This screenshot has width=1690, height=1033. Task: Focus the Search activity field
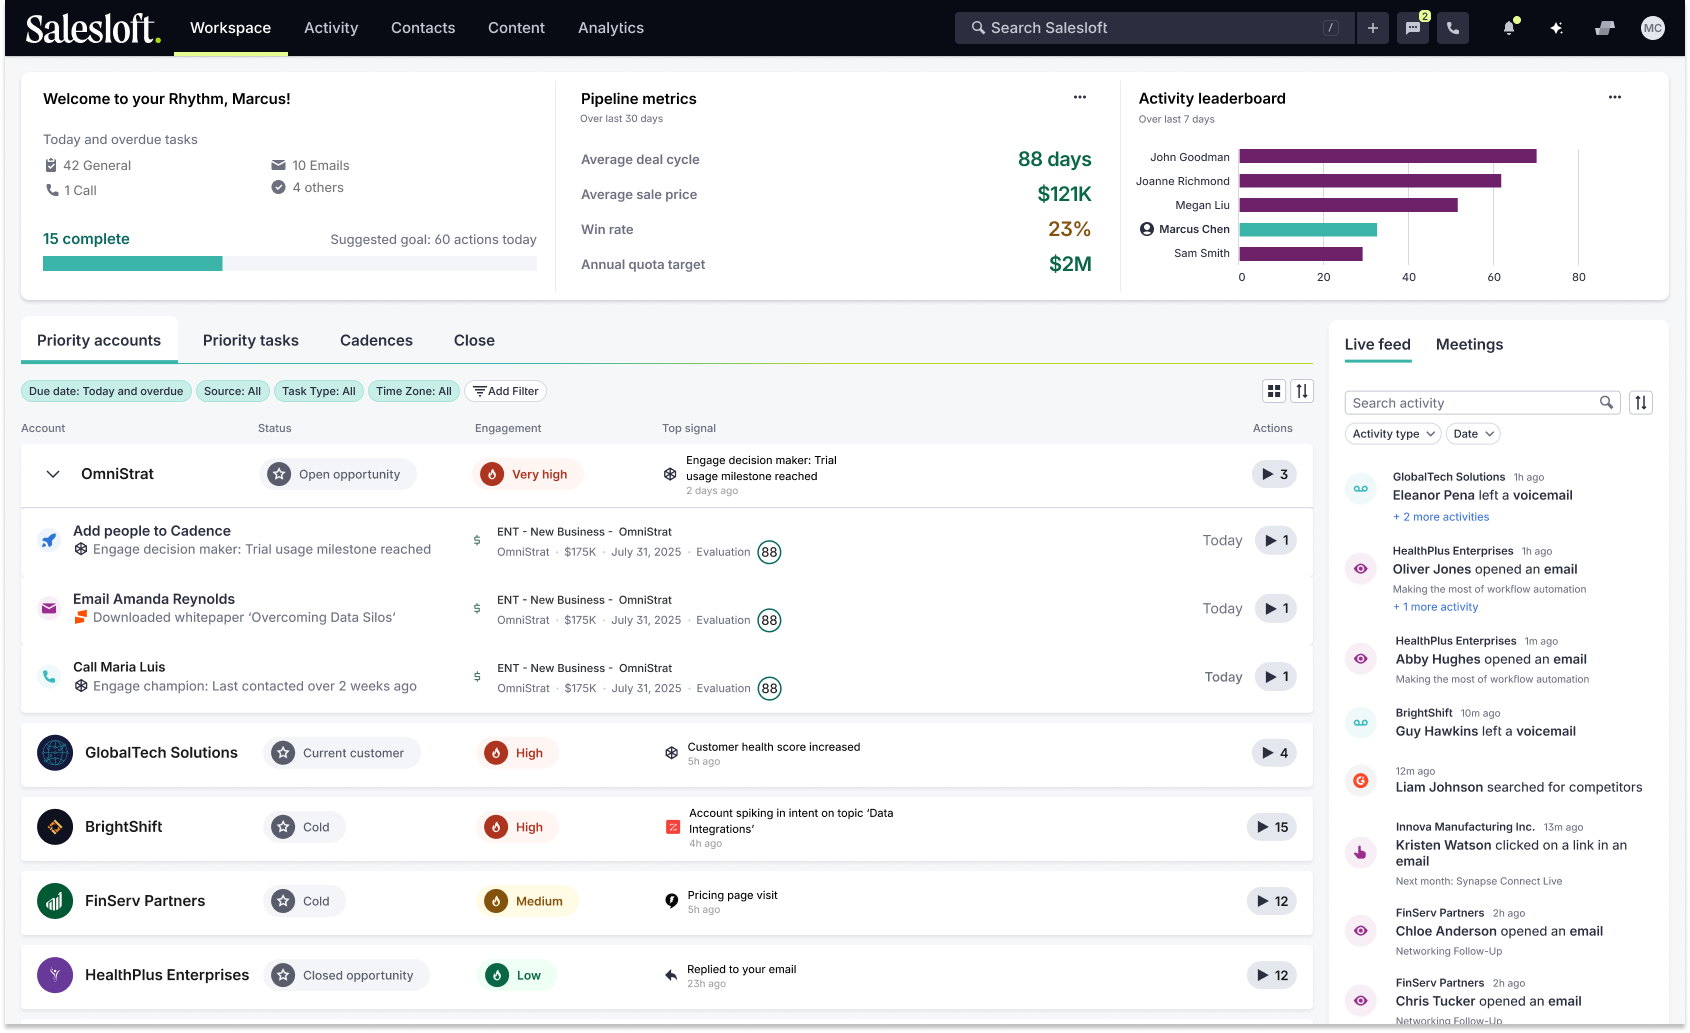click(x=1482, y=403)
